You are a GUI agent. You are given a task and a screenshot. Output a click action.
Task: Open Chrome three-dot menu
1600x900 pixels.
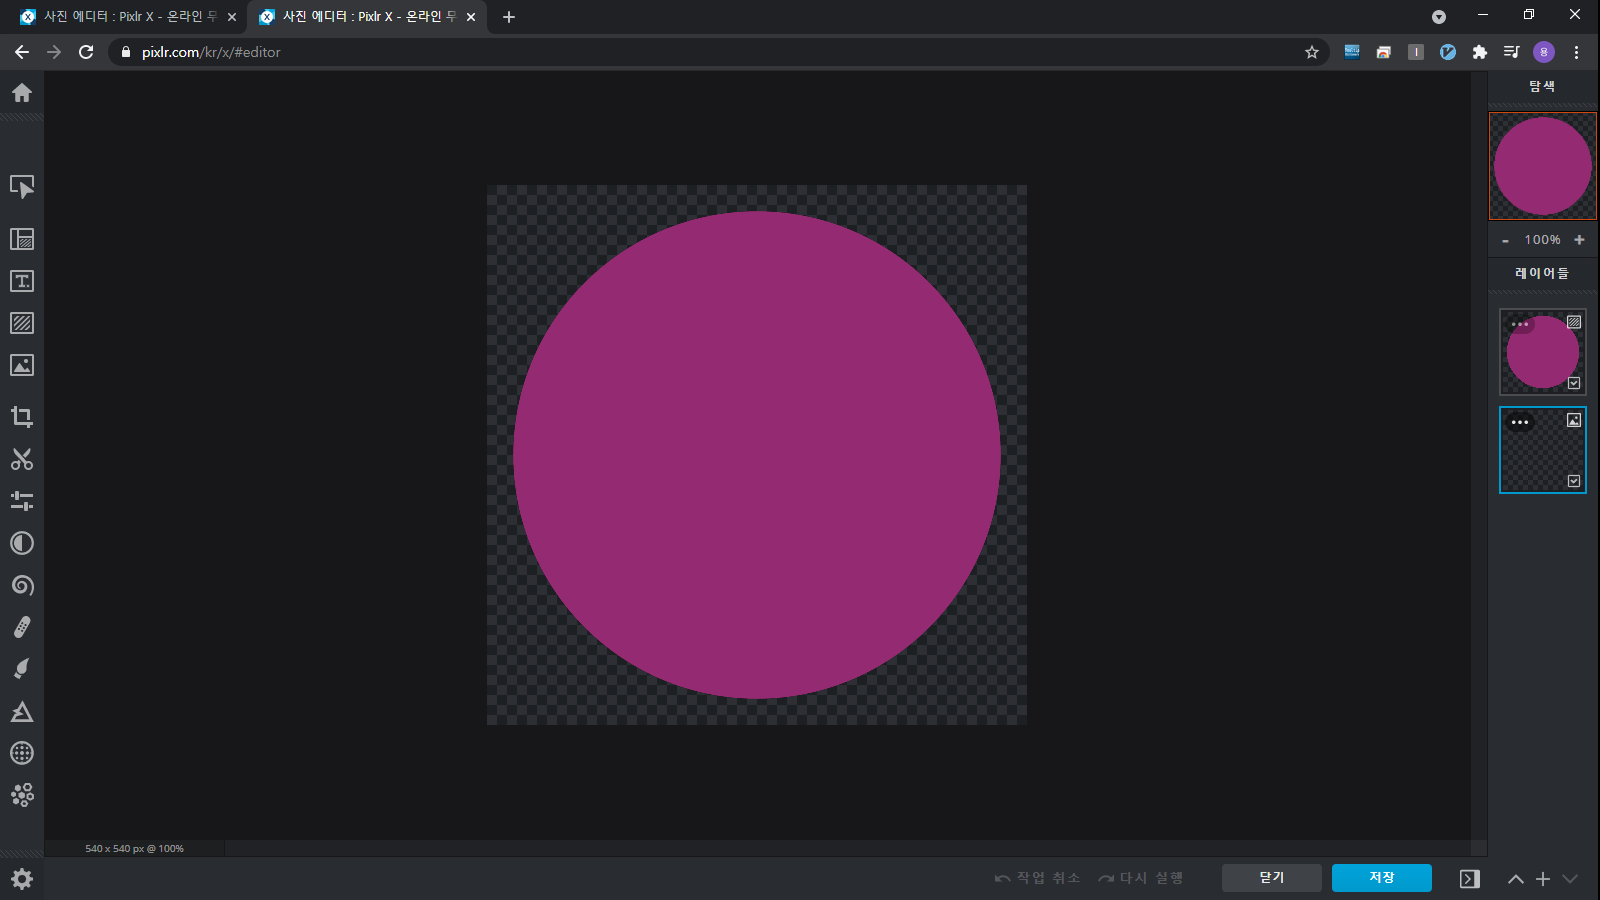1577,52
